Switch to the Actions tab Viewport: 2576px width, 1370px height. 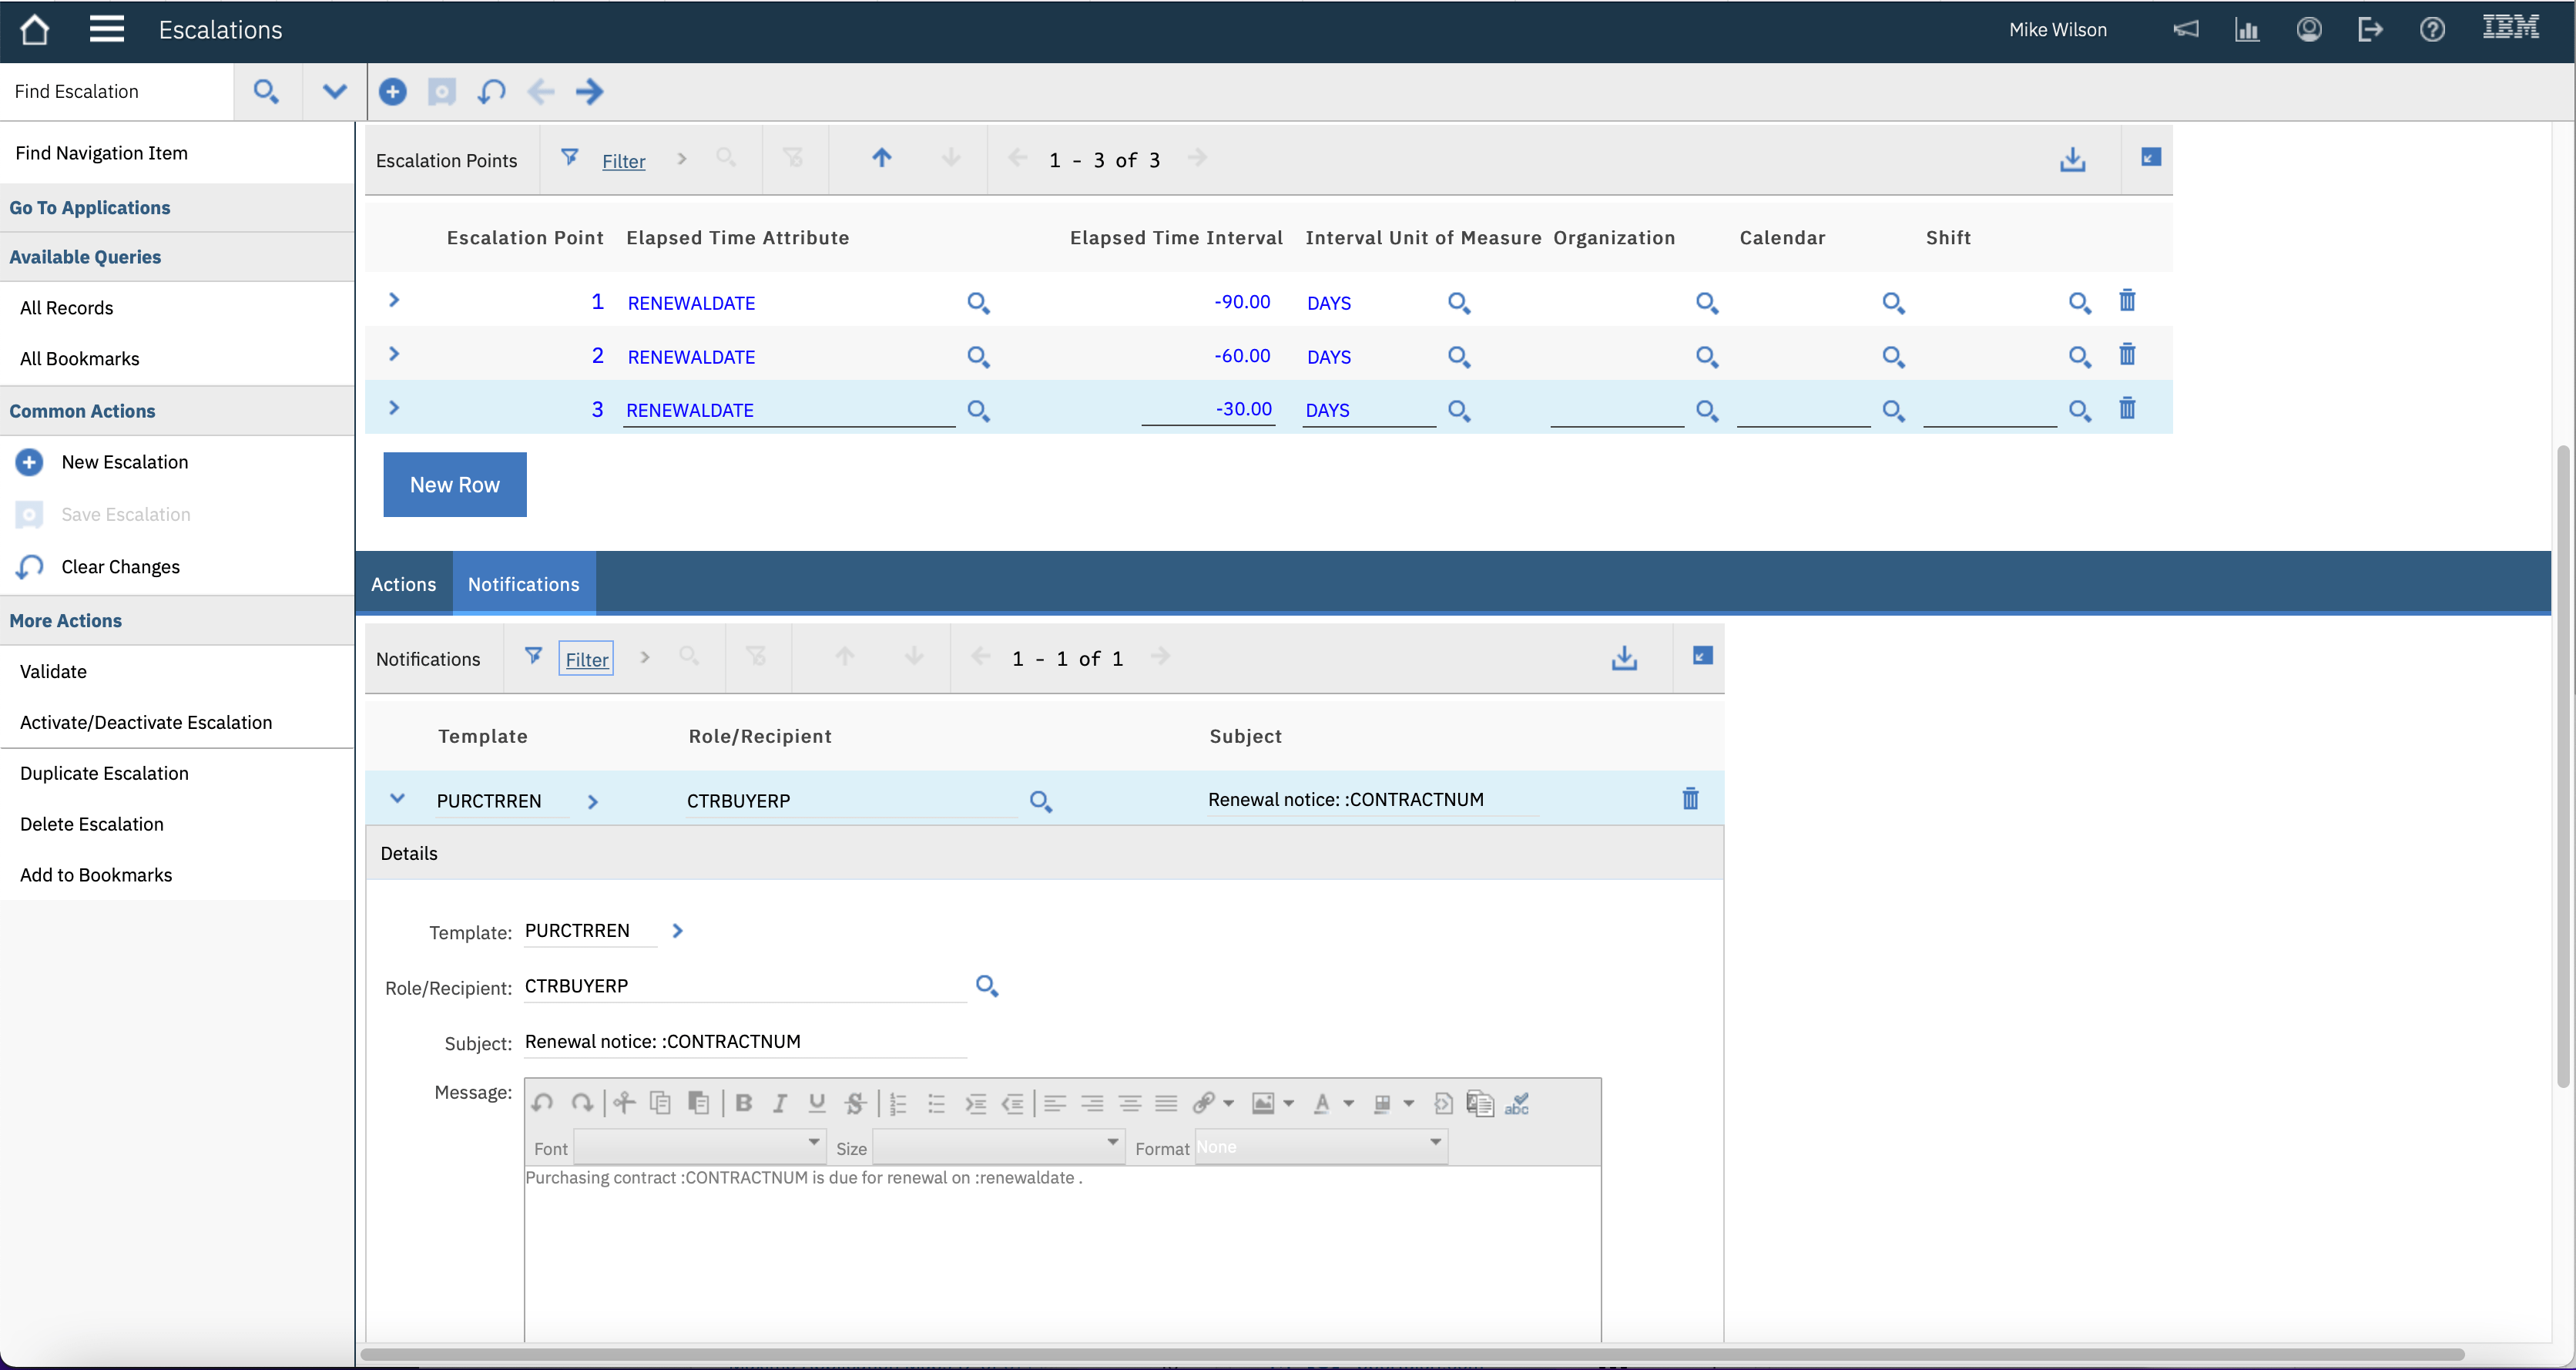point(403,584)
